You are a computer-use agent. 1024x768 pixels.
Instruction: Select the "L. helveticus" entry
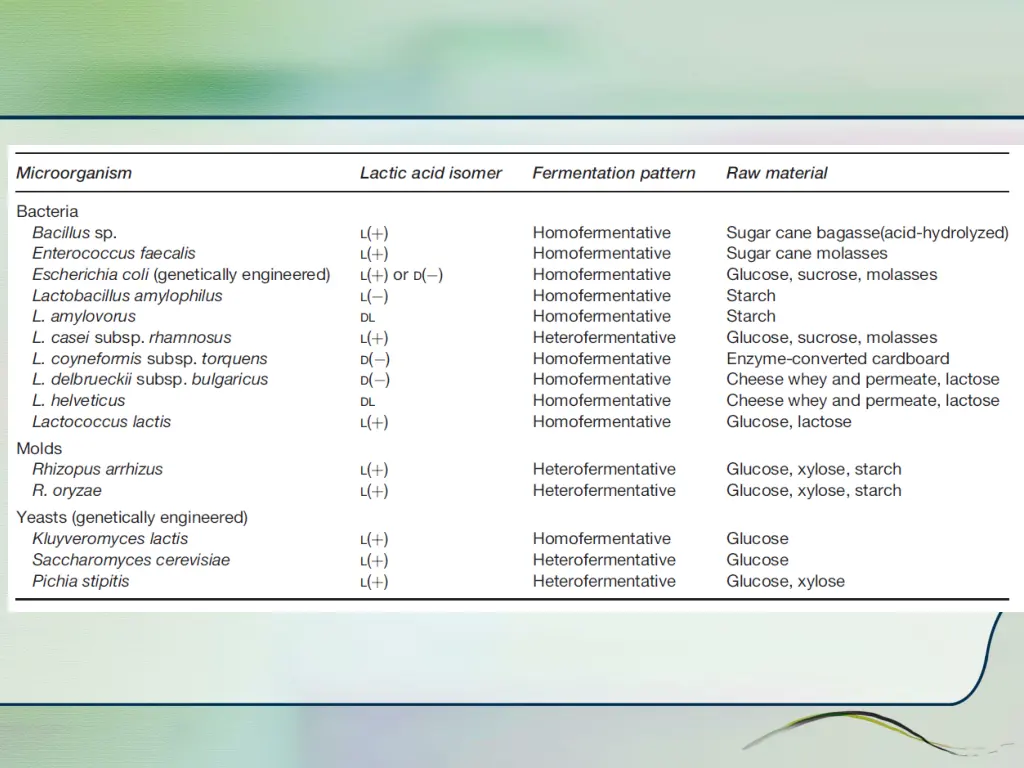tap(78, 400)
